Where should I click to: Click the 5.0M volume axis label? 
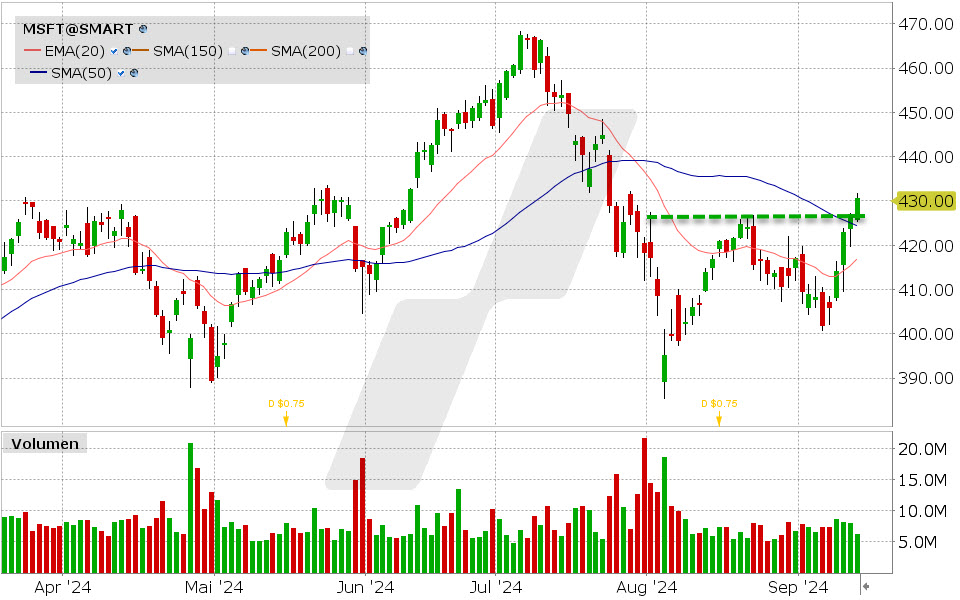[917, 542]
